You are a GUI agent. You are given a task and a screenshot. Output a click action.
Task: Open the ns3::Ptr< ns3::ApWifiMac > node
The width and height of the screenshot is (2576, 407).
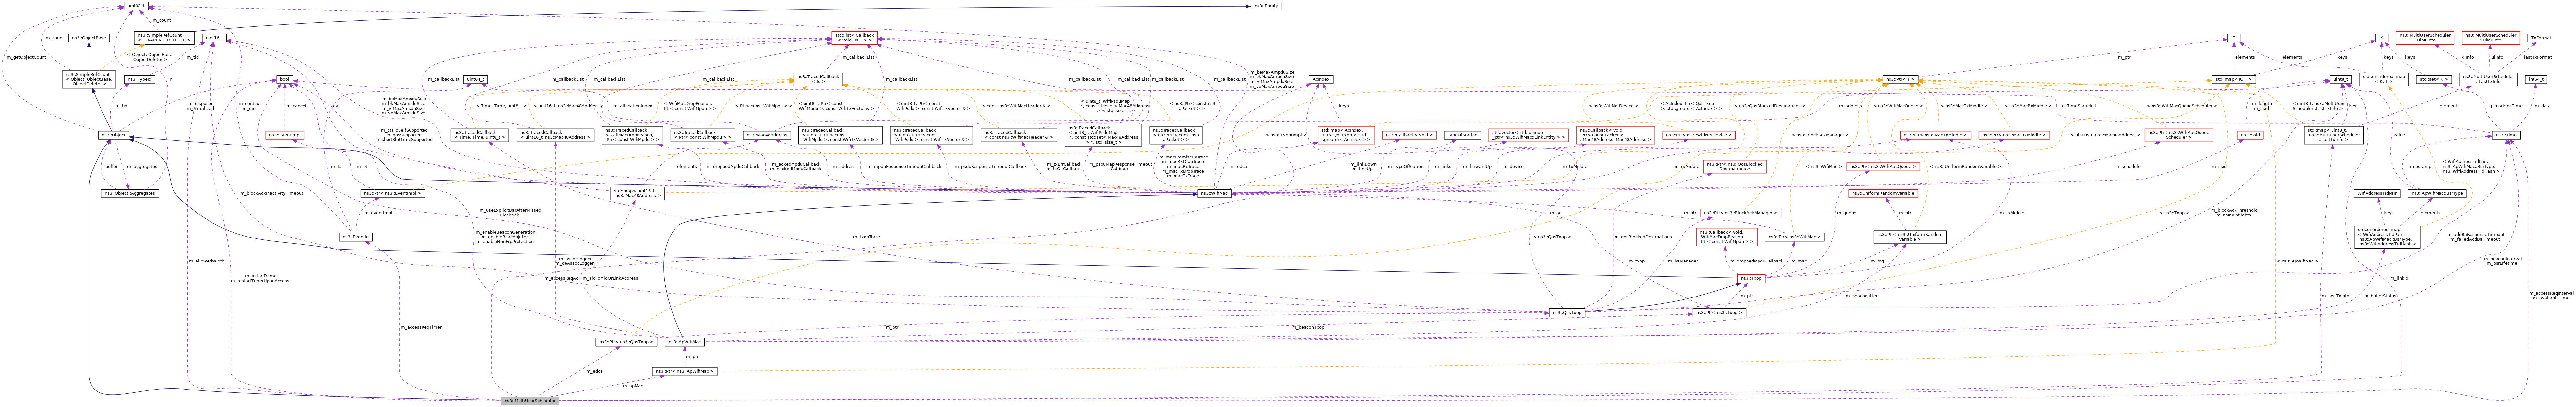(685, 371)
